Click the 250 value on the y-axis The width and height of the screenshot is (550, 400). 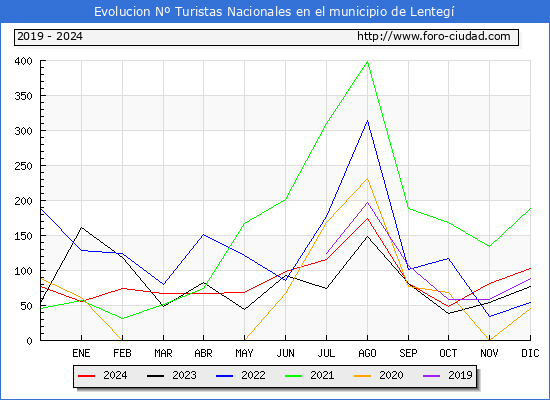(23, 166)
